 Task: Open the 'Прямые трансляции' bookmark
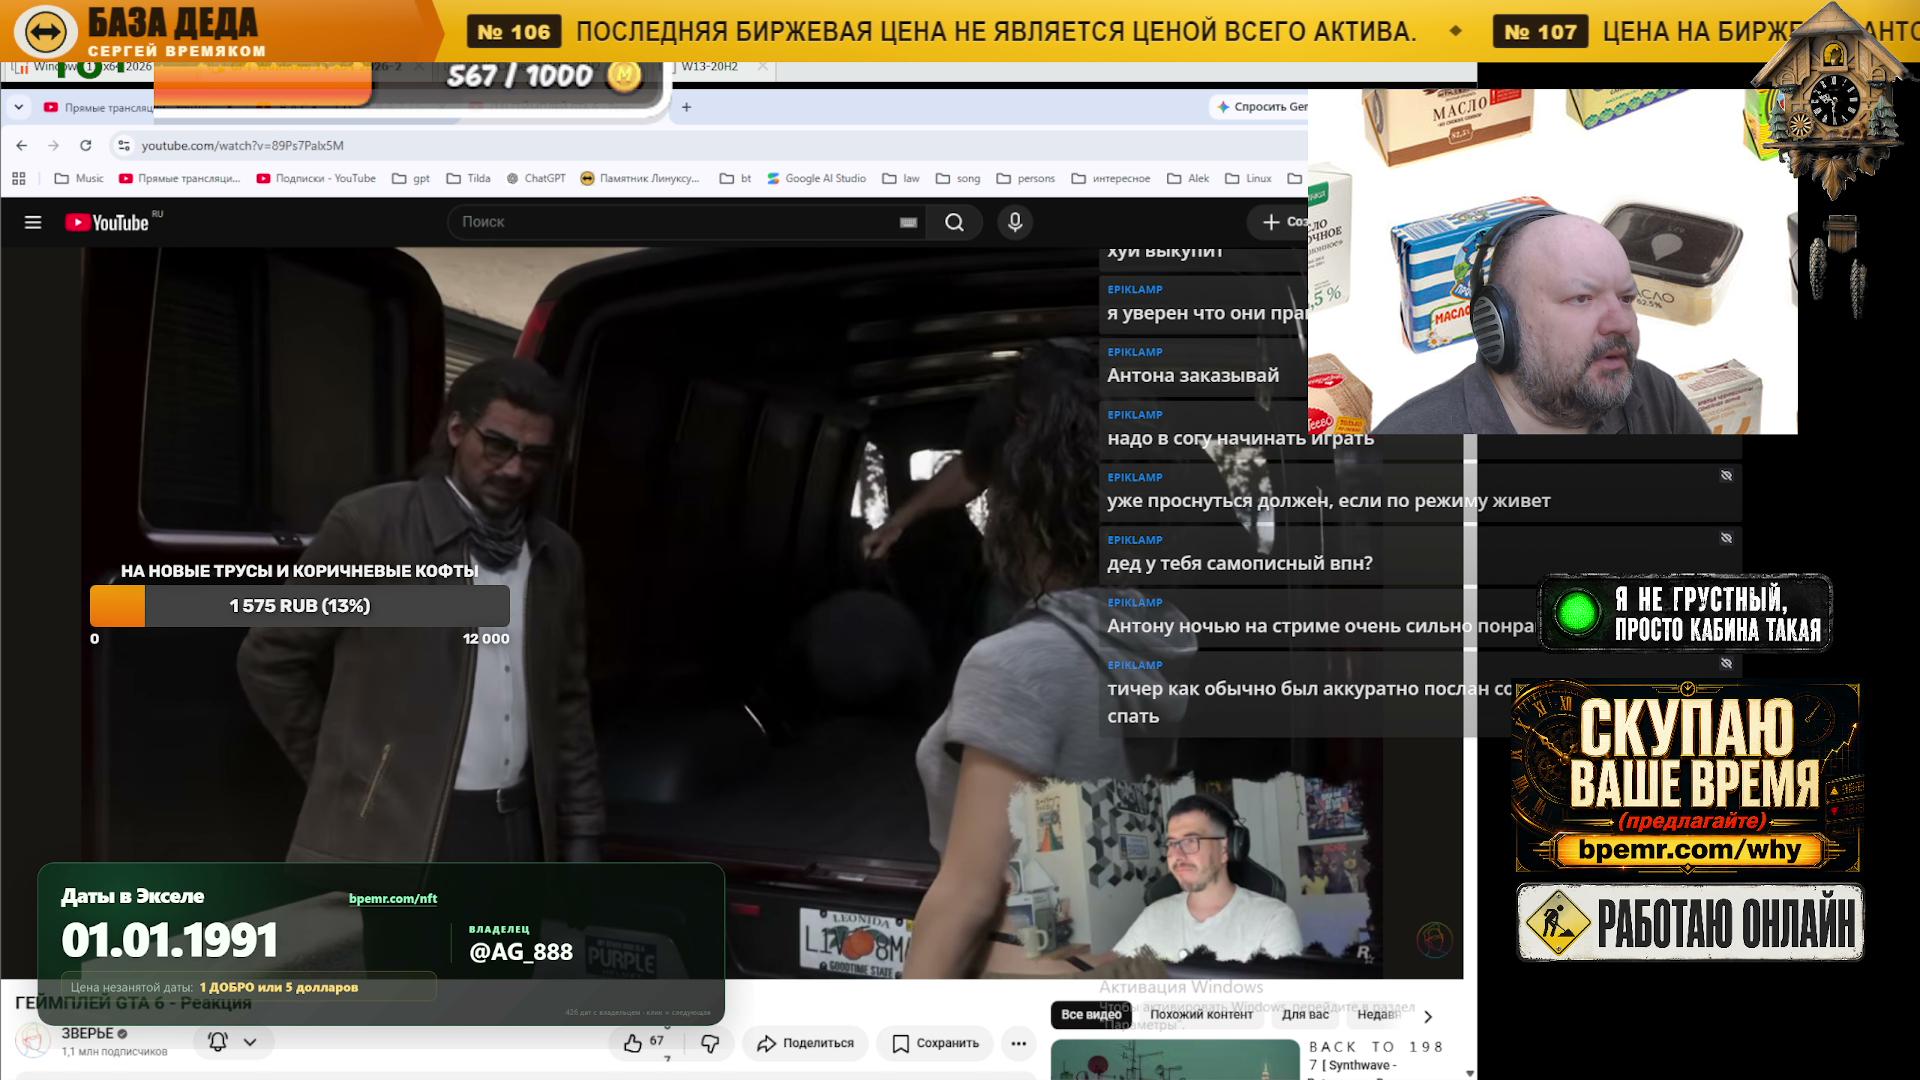[x=179, y=179]
